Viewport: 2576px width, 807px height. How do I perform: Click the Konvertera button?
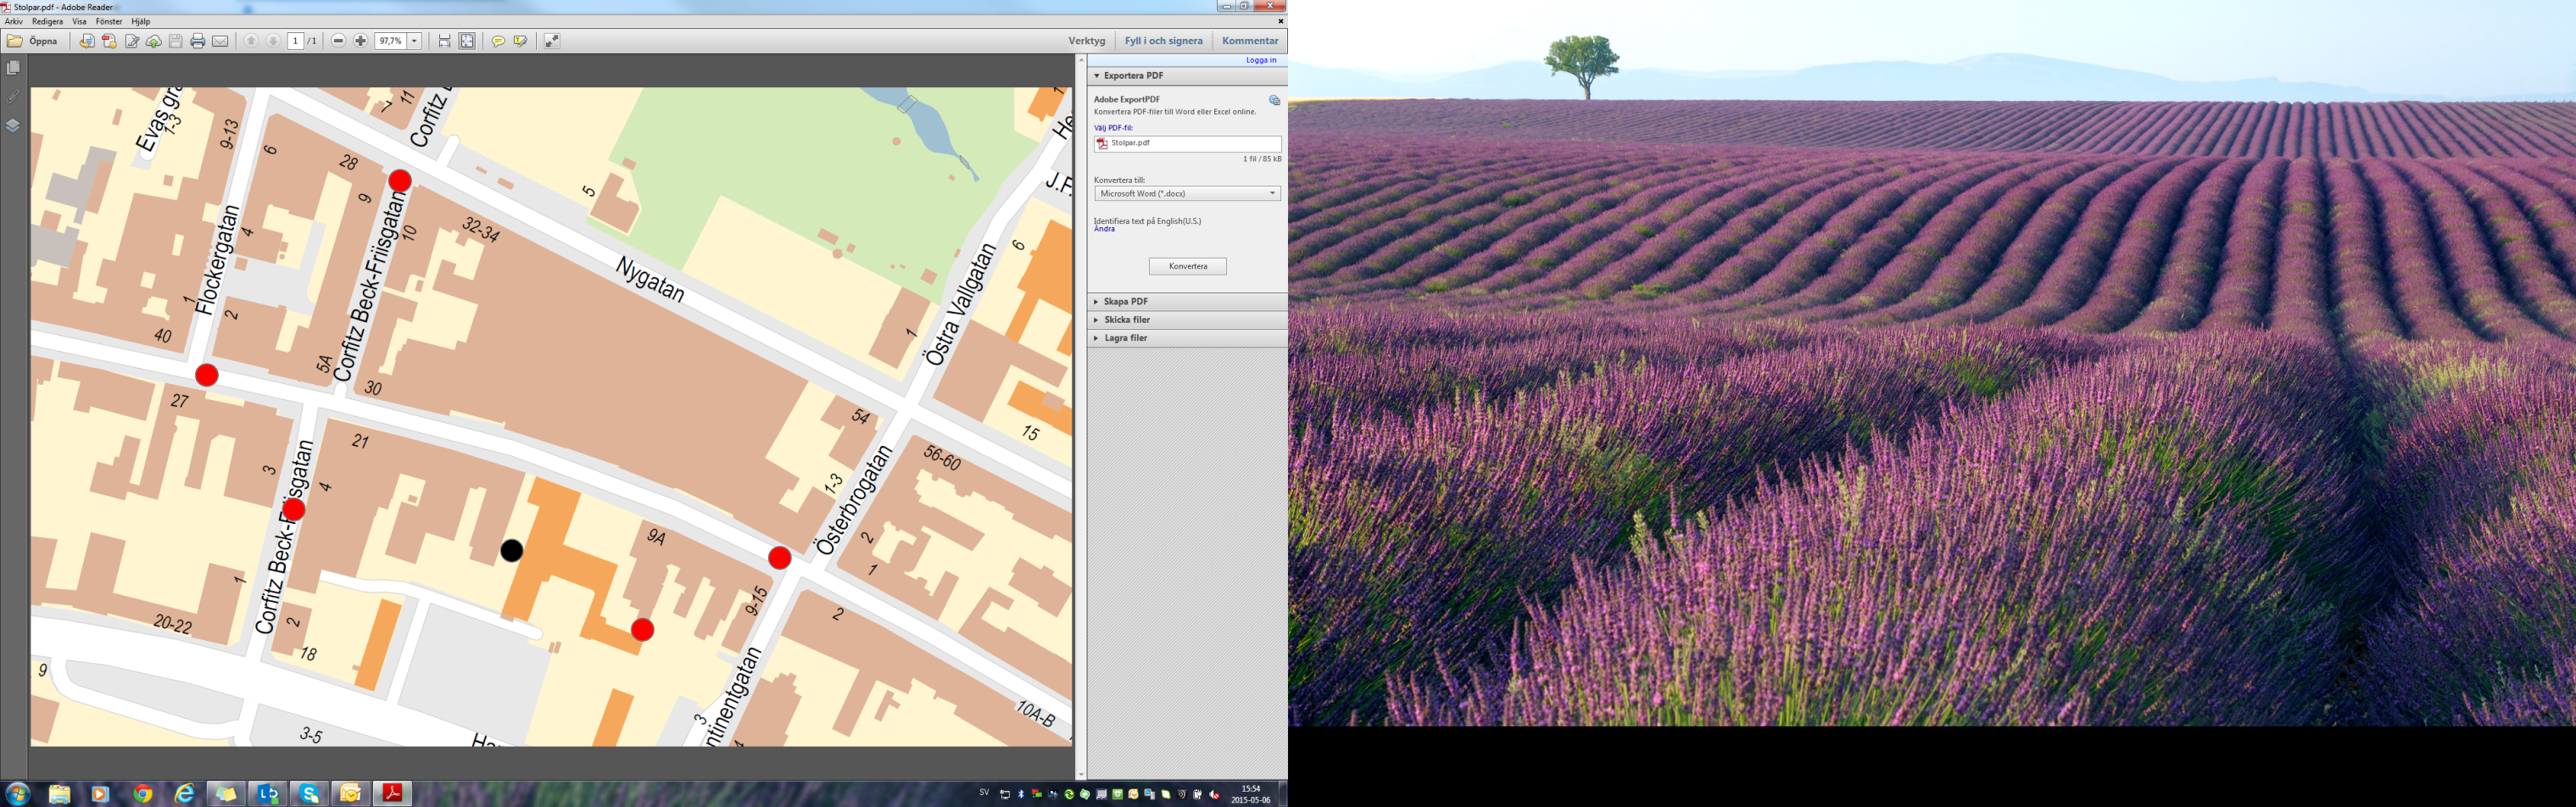click(1187, 266)
